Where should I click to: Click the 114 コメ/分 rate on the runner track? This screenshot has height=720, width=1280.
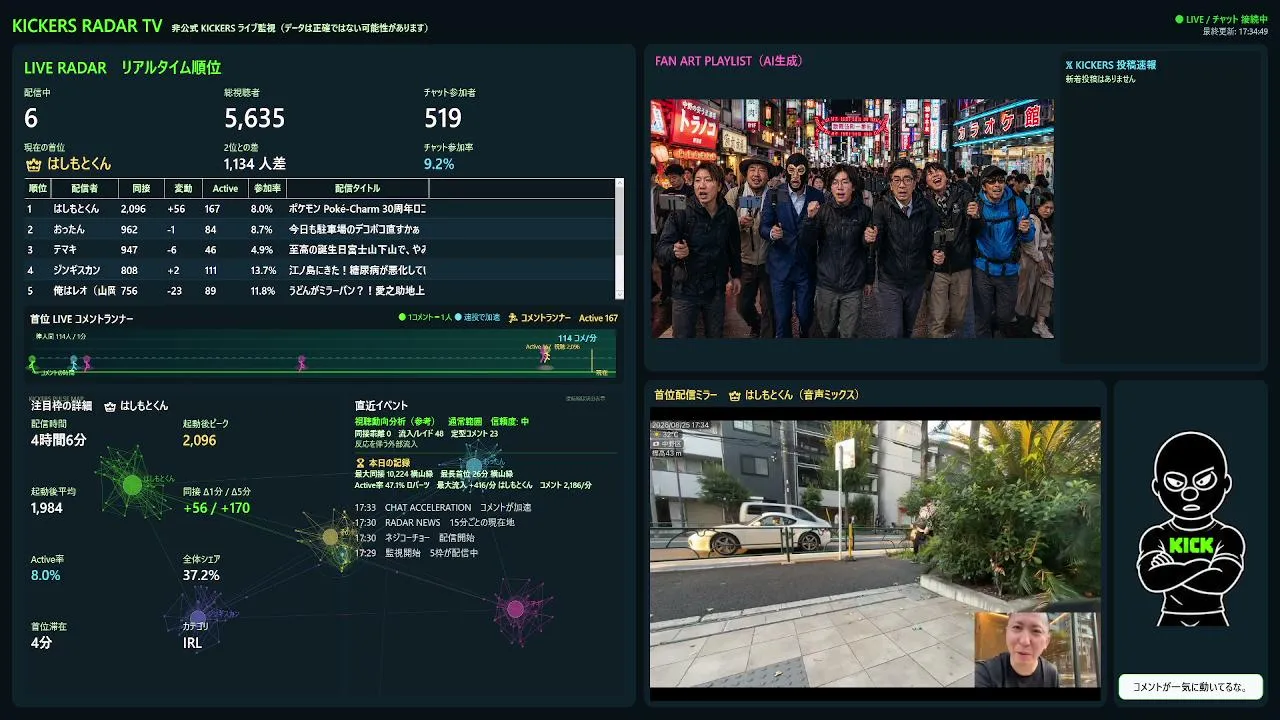click(x=577, y=338)
